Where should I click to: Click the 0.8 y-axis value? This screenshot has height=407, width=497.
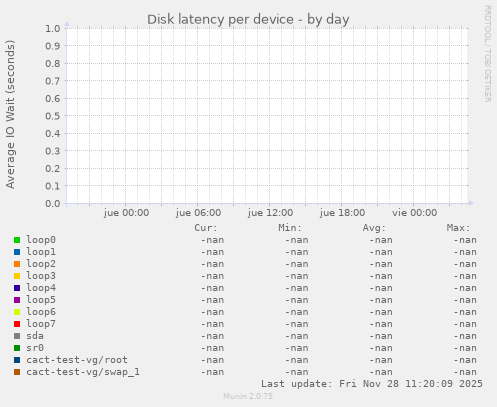pyautogui.click(x=53, y=63)
